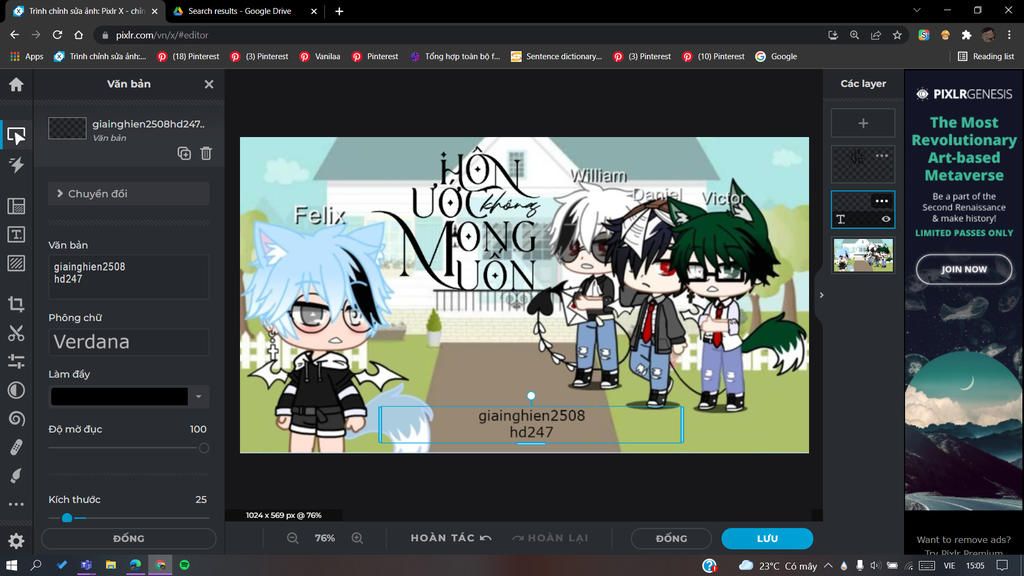
Task: Open the Vanilaa bookmark
Action: (320, 57)
